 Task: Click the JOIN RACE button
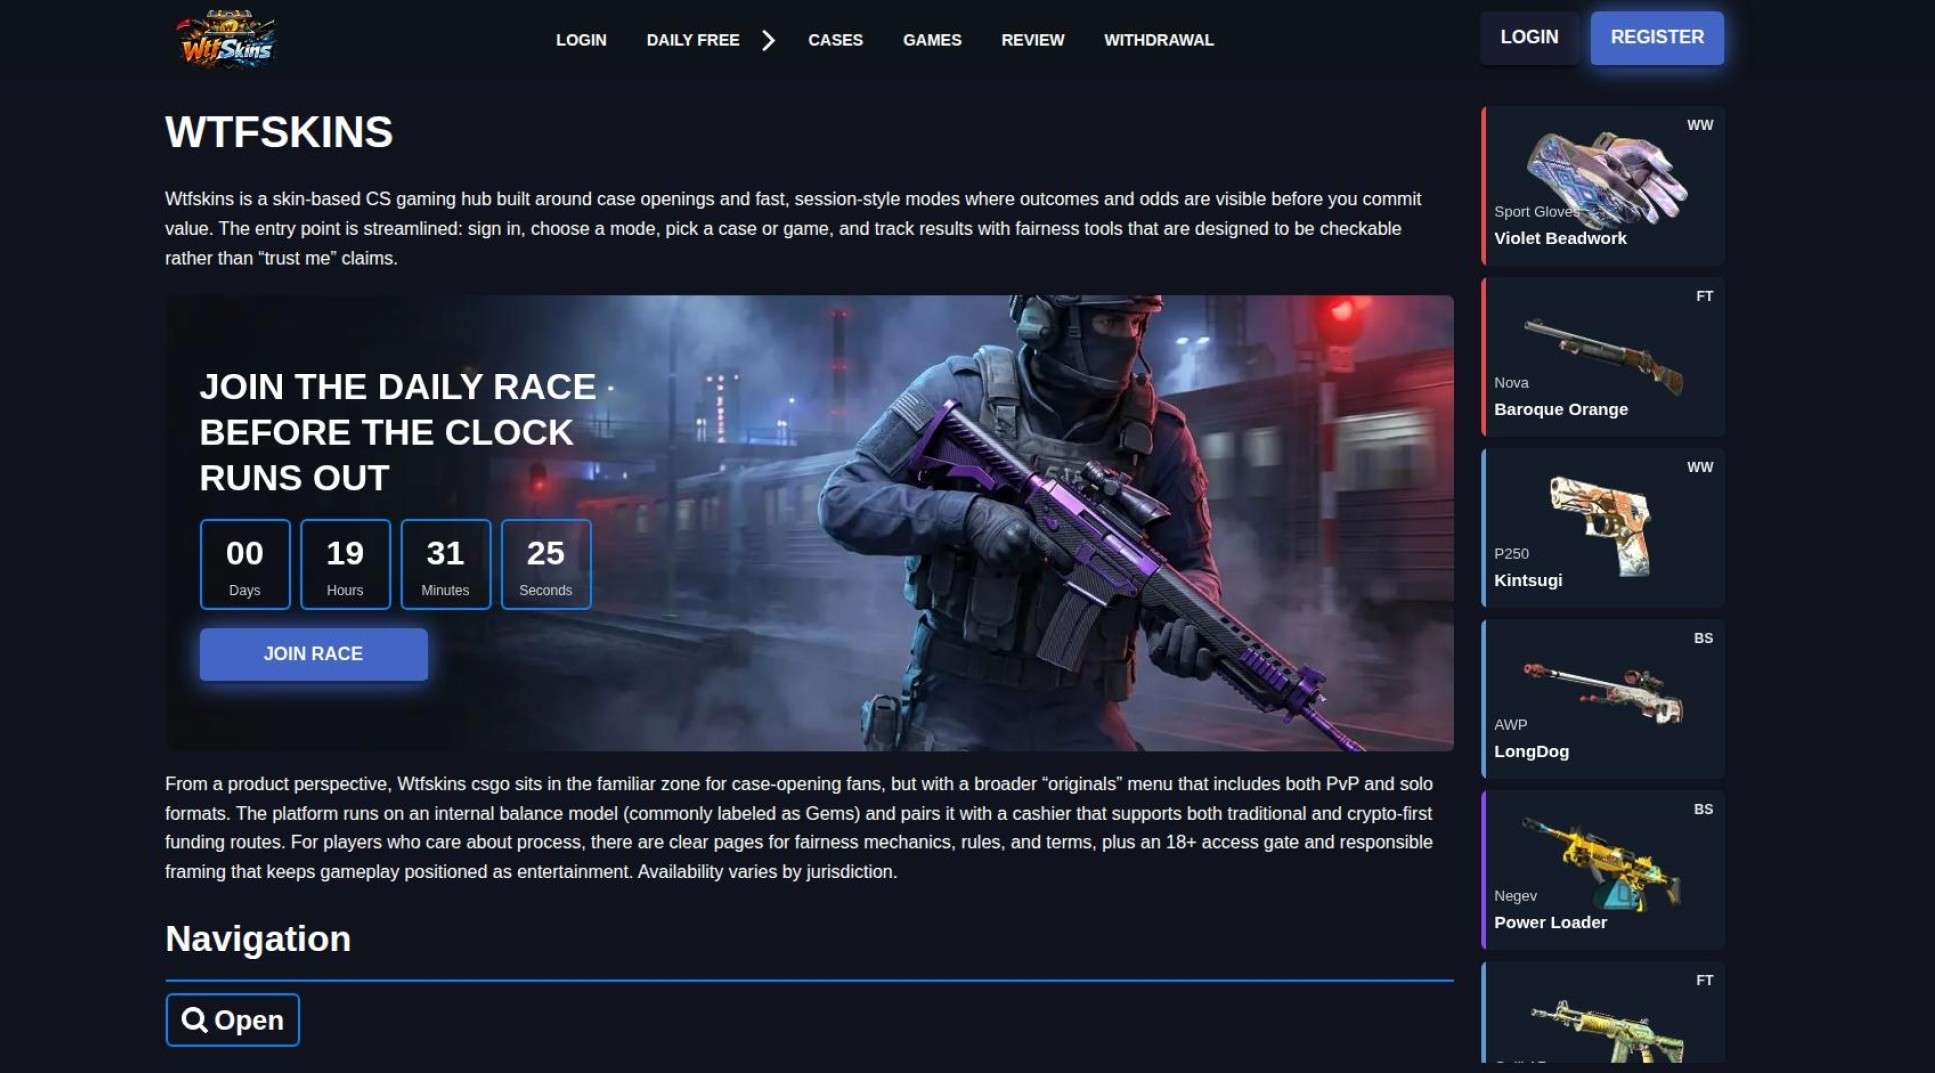313,654
